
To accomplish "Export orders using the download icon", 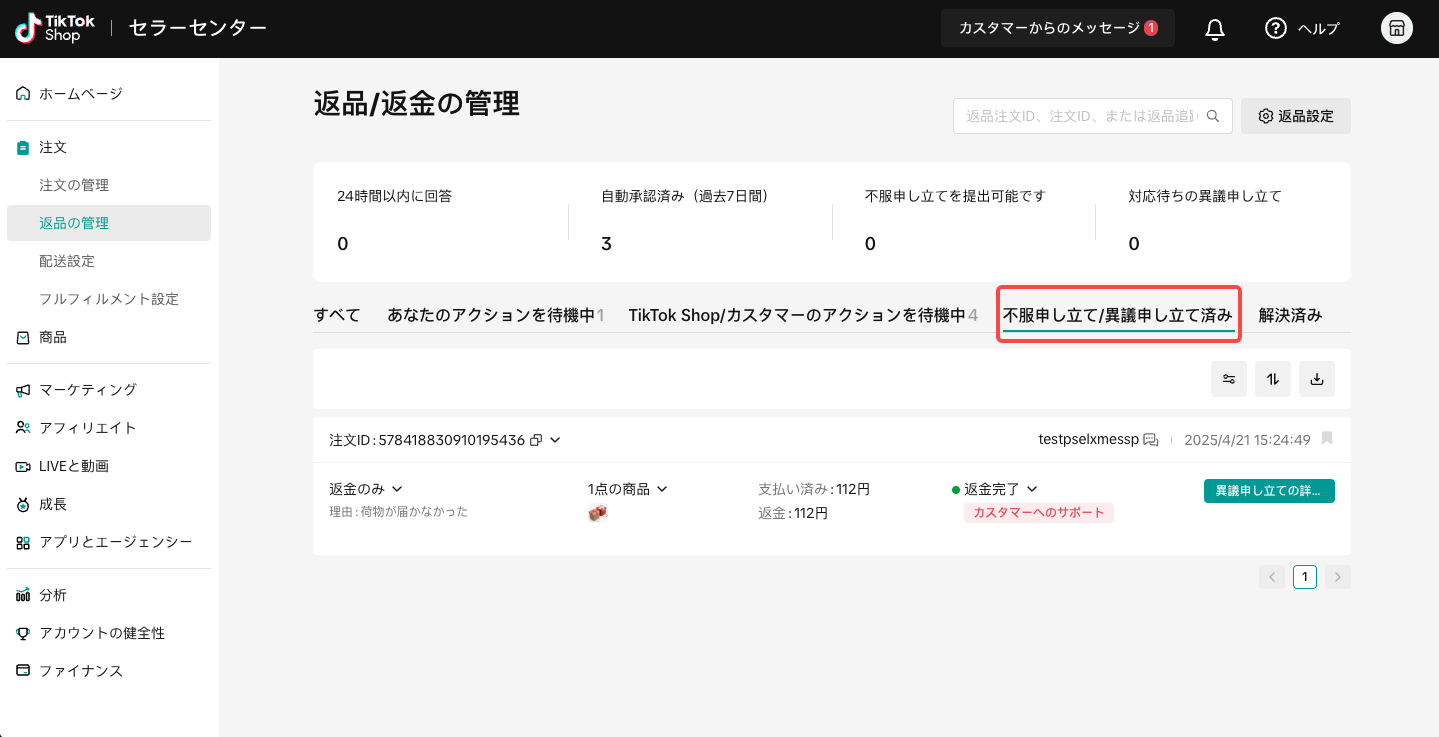I will (1316, 378).
